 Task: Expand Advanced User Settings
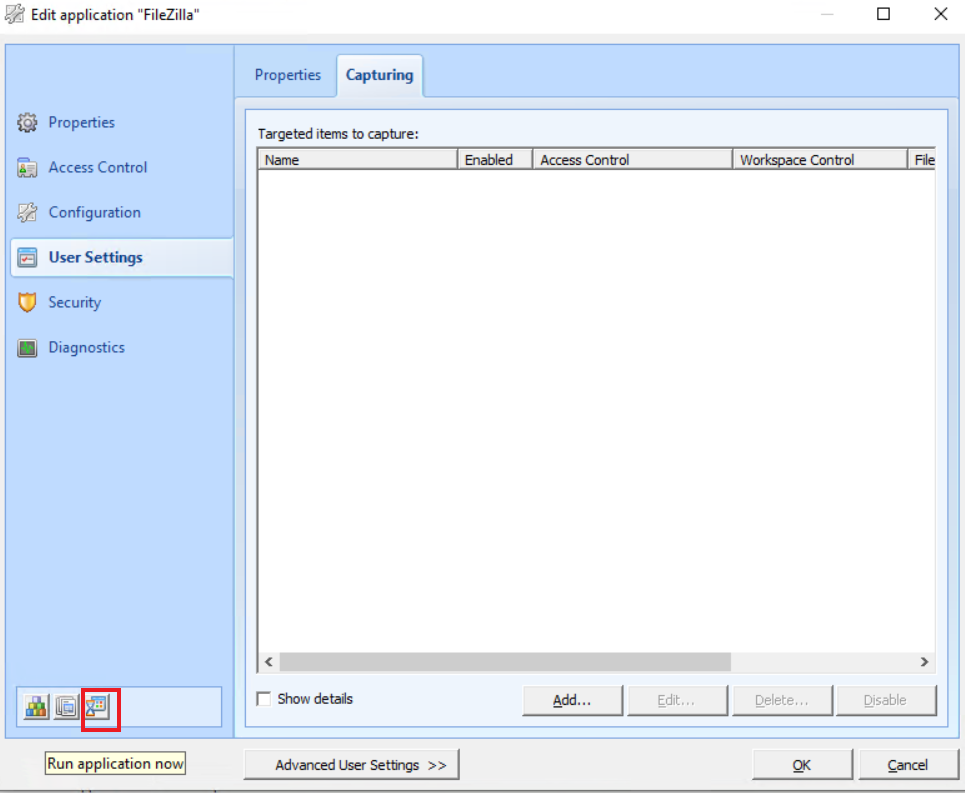[351, 765]
